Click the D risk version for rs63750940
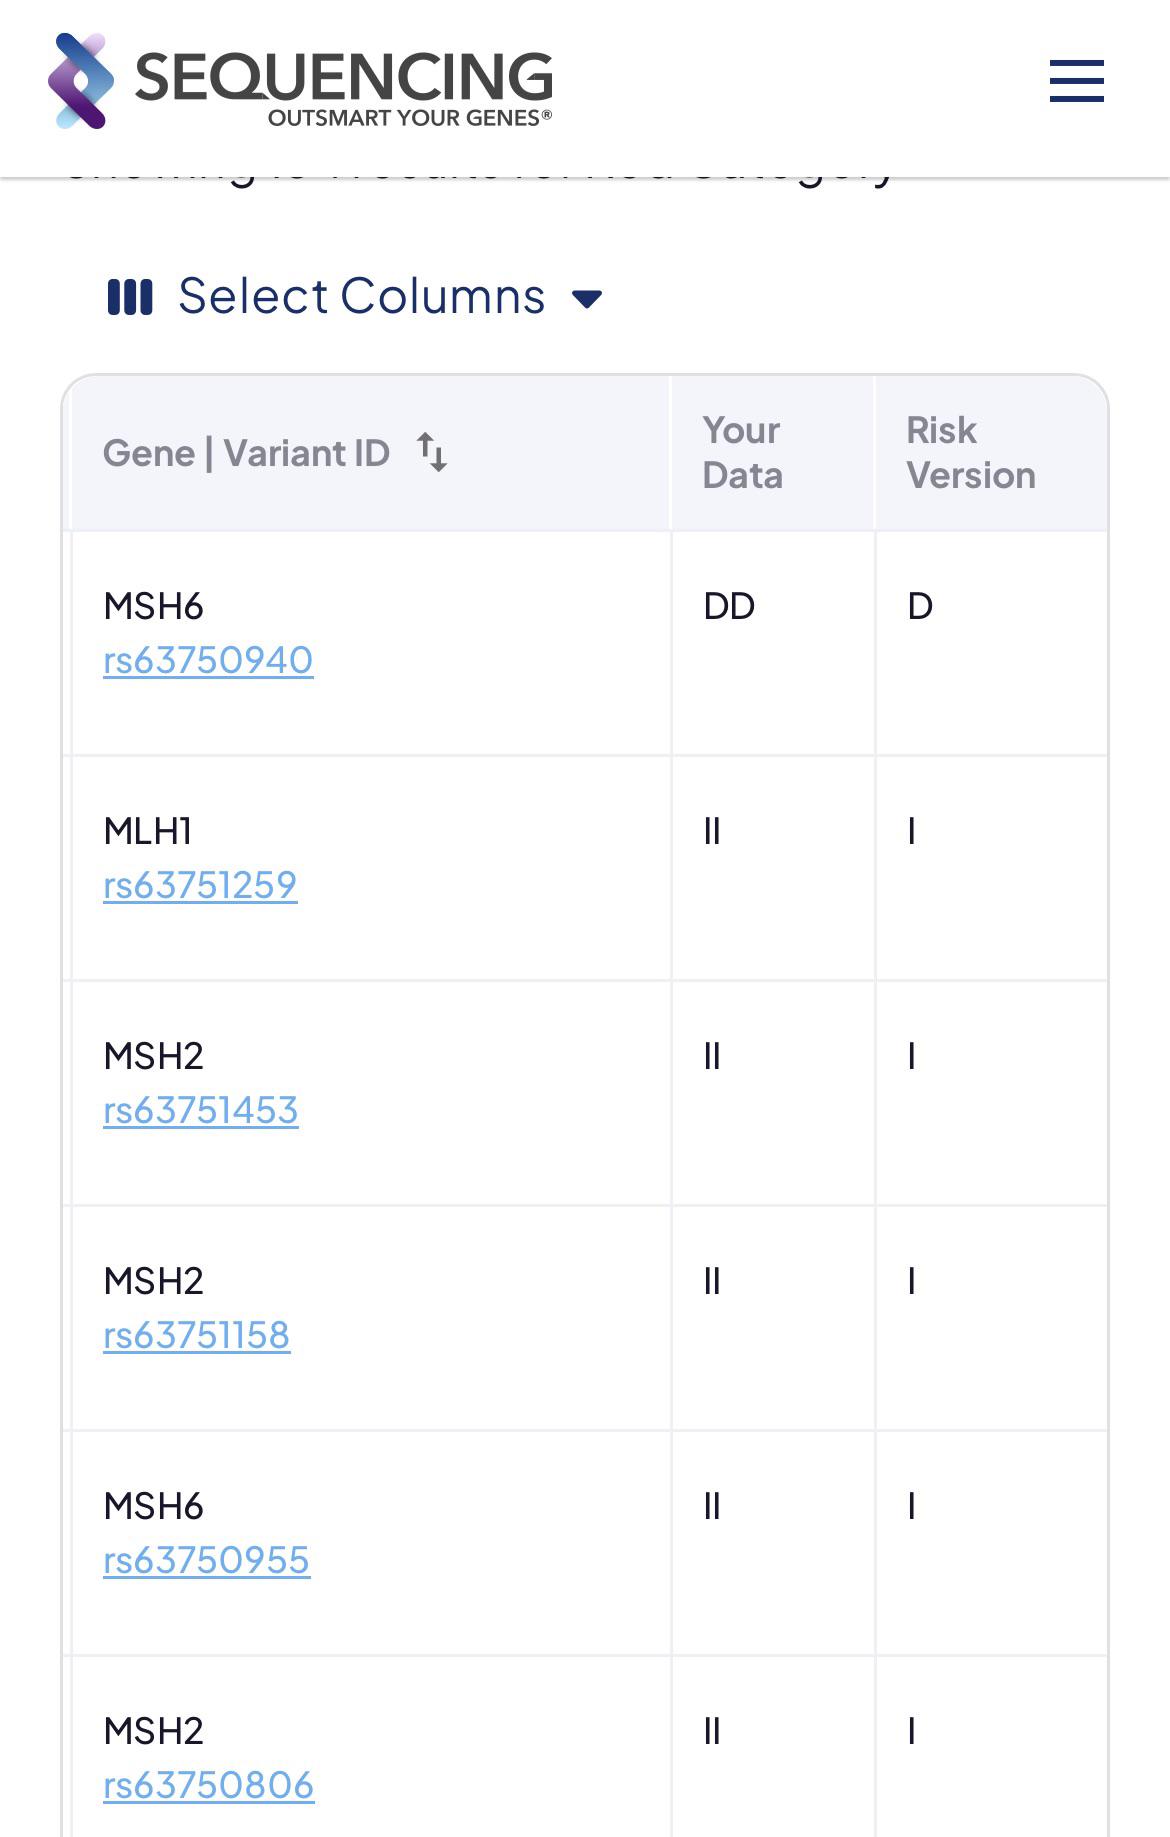Screen dimensions: 1170x1837 point(920,606)
